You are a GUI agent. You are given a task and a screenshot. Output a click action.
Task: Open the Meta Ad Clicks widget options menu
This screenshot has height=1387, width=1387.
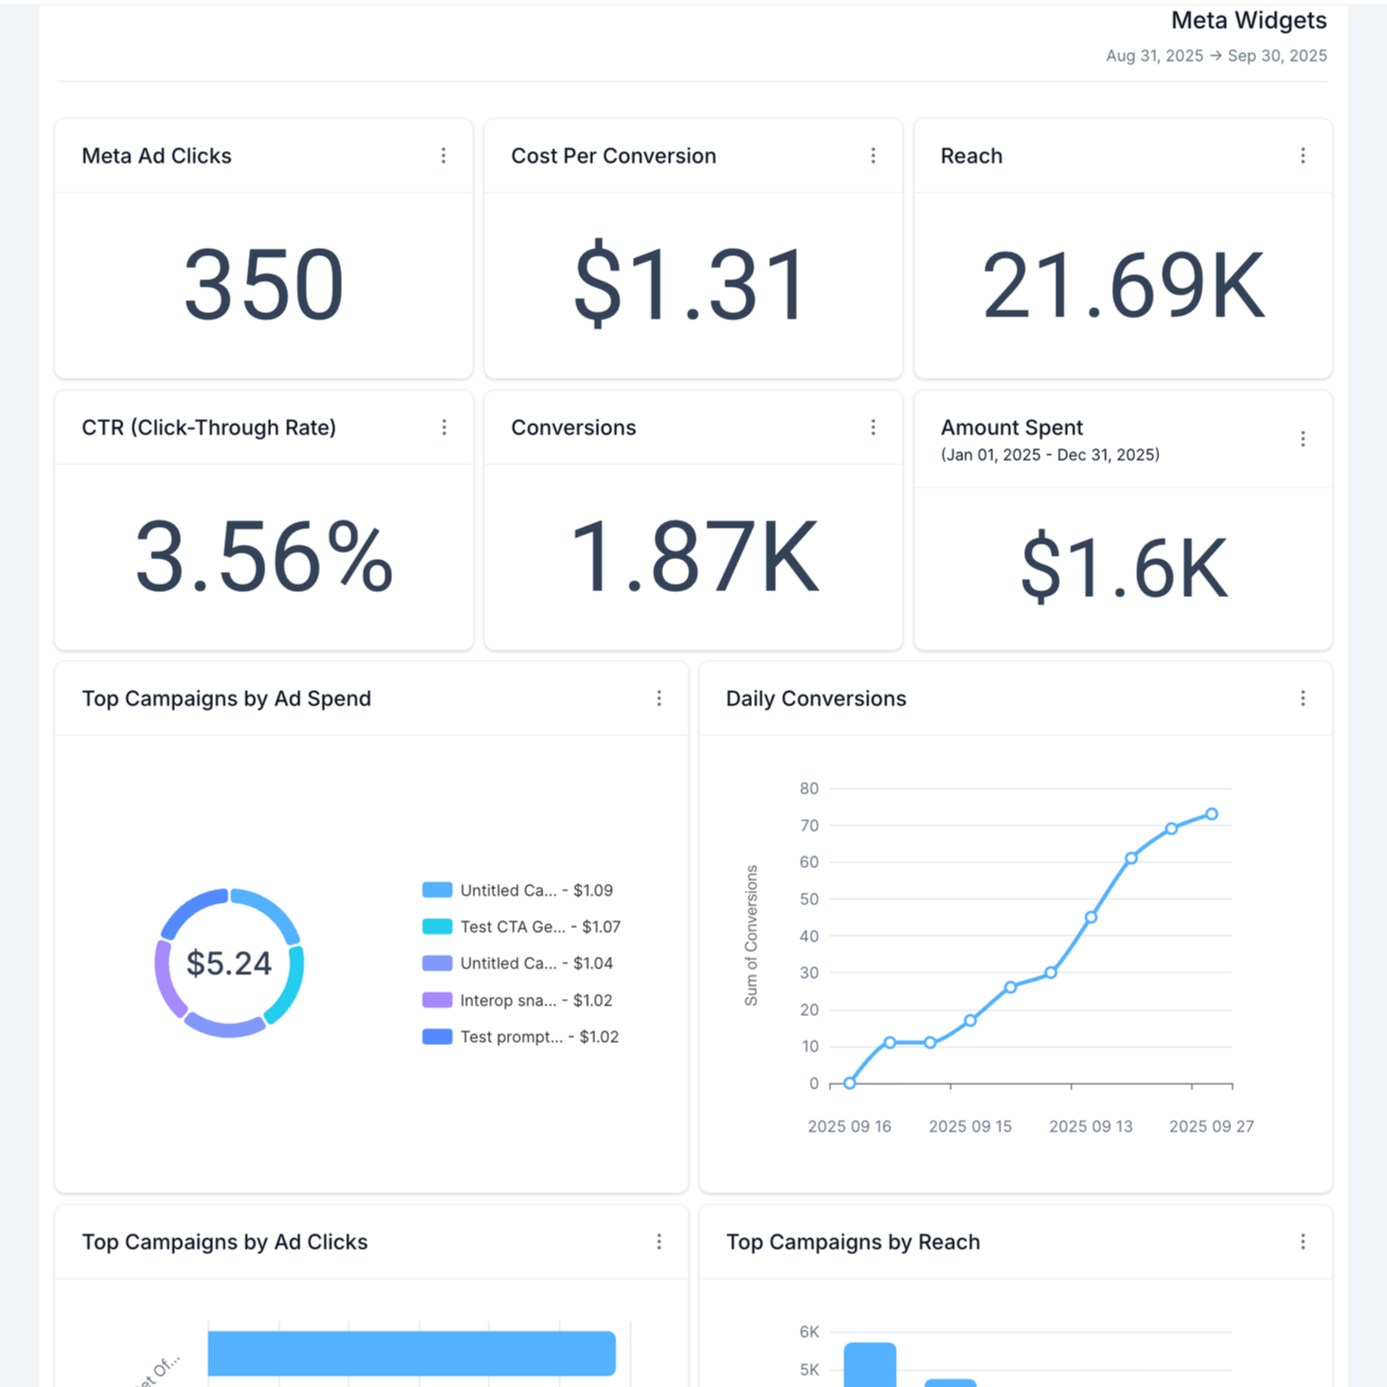[x=443, y=156]
